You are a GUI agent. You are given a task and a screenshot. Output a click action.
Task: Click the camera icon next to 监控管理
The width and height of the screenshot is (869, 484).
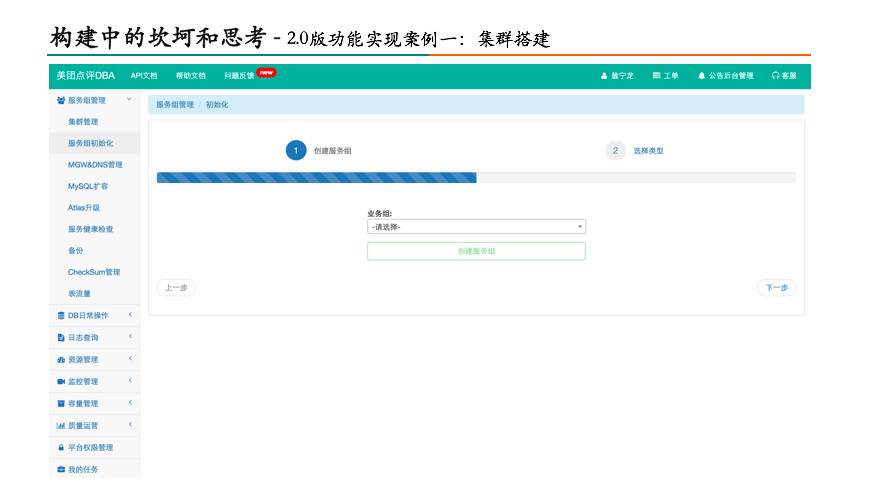(61, 381)
